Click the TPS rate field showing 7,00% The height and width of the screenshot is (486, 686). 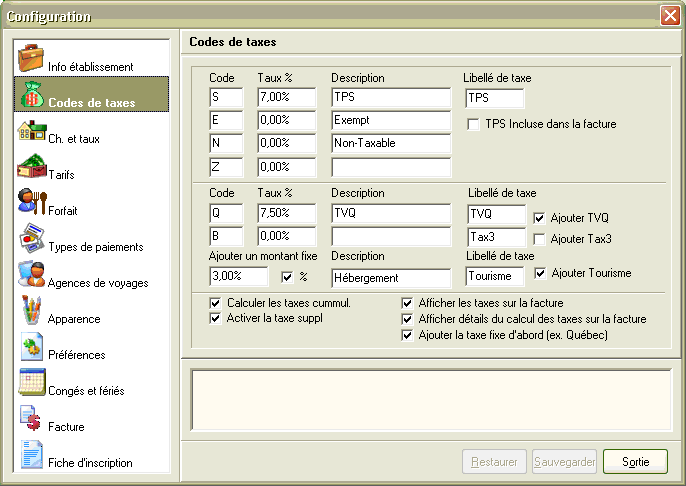pyautogui.click(x=286, y=99)
